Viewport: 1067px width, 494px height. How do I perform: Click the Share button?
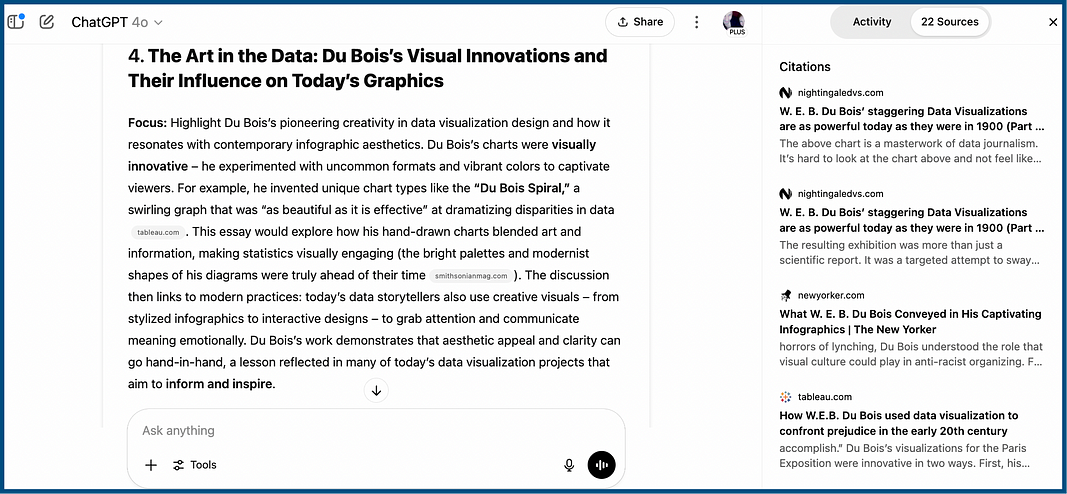tap(640, 22)
